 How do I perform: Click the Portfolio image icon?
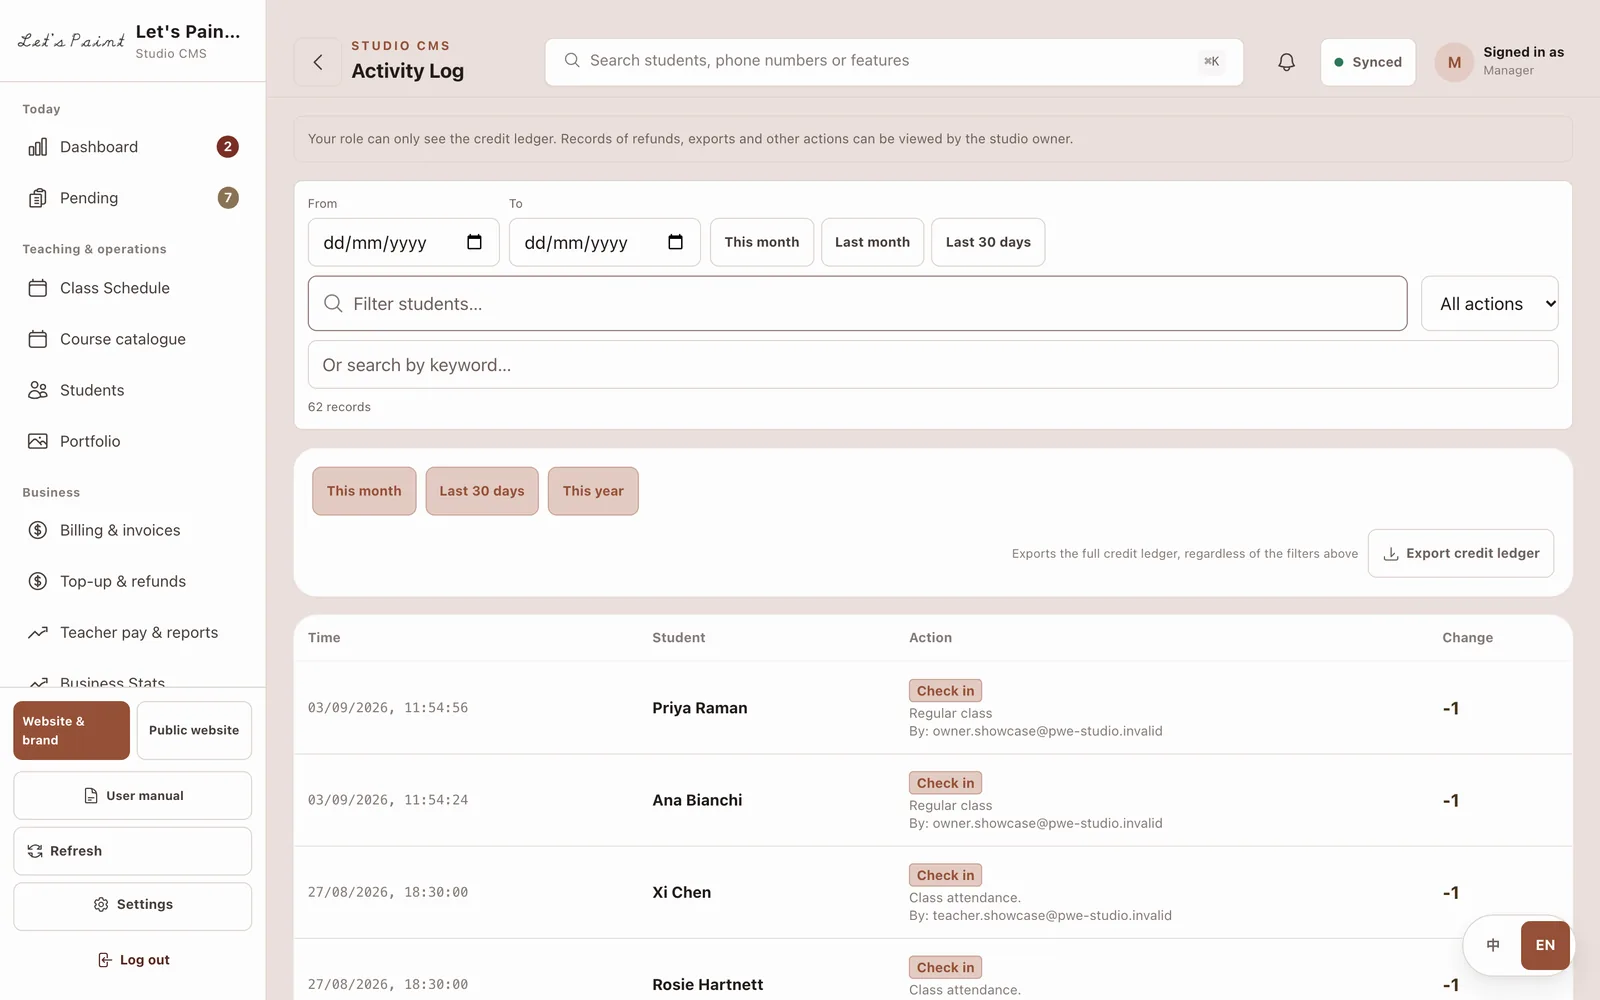pos(38,441)
